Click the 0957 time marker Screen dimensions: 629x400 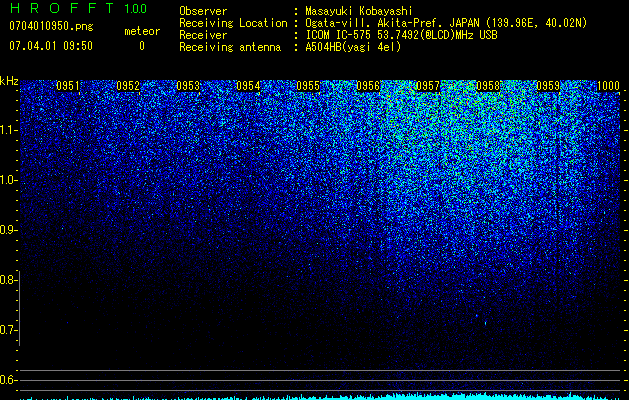428,86
